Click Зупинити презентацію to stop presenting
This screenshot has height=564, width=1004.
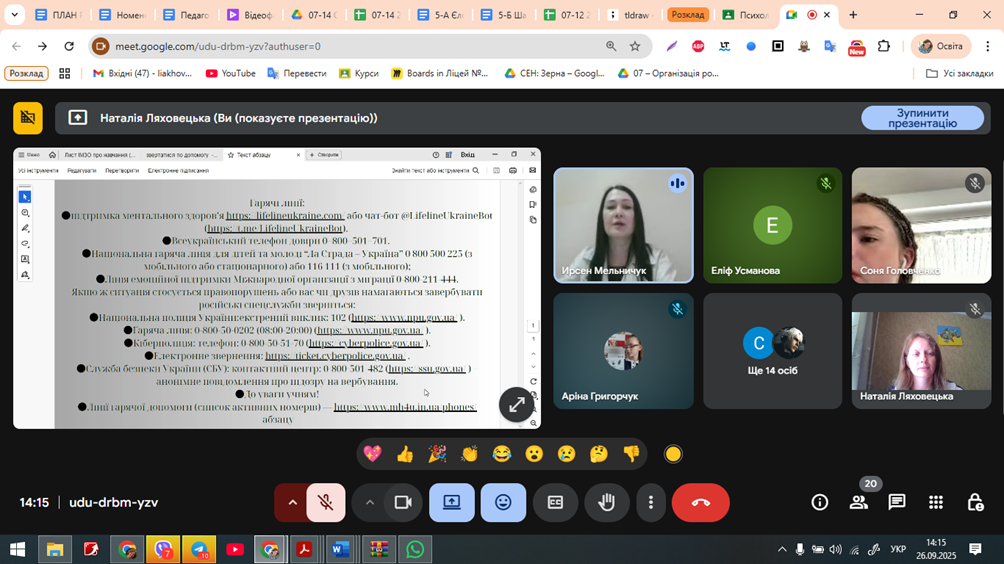(x=922, y=118)
